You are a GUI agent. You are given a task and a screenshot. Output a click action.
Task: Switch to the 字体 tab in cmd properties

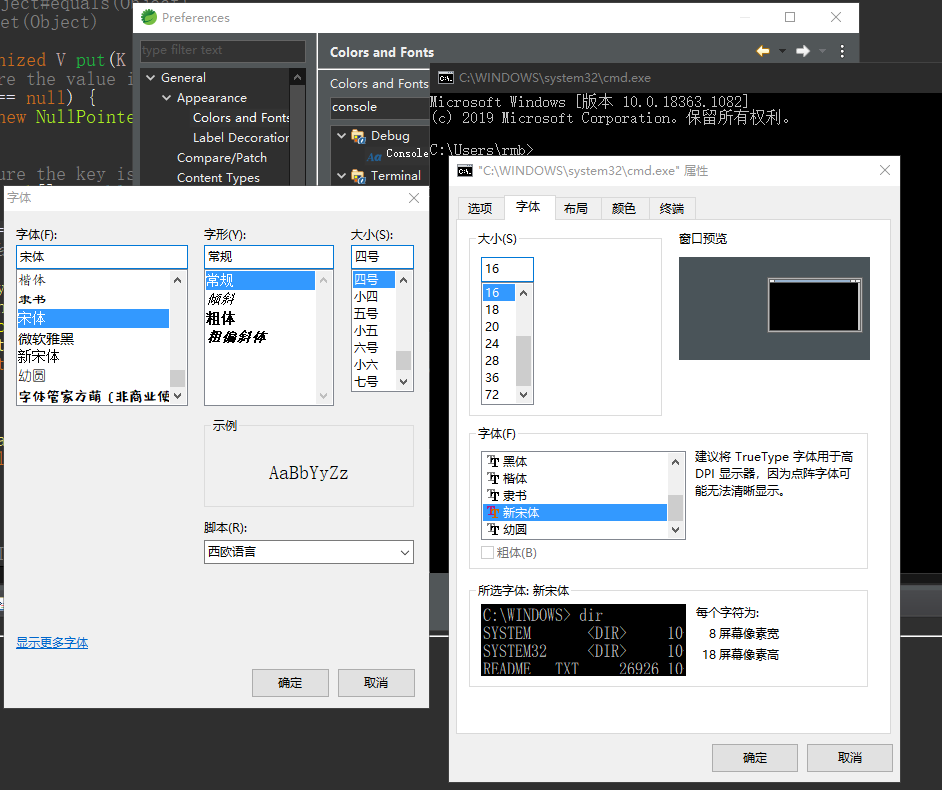[528, 207]
